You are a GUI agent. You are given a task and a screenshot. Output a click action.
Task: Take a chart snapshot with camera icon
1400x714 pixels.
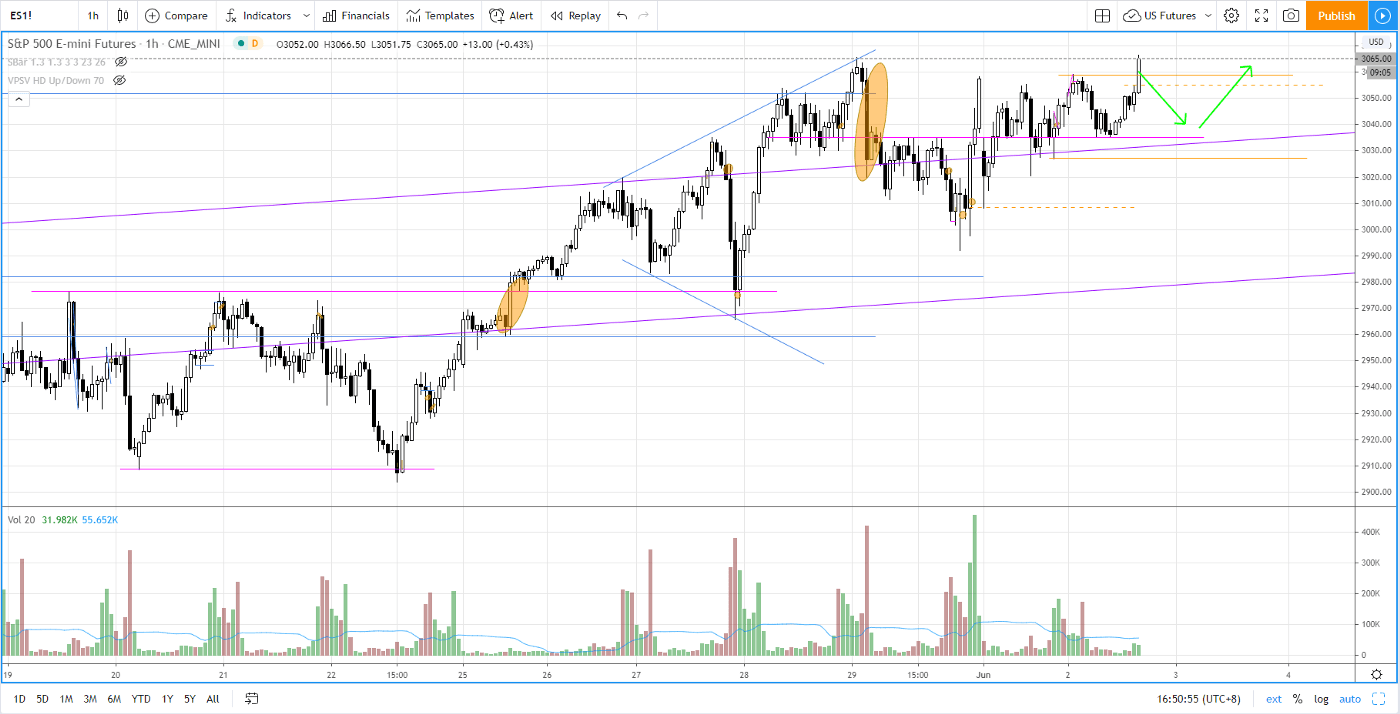point(1290,15)
